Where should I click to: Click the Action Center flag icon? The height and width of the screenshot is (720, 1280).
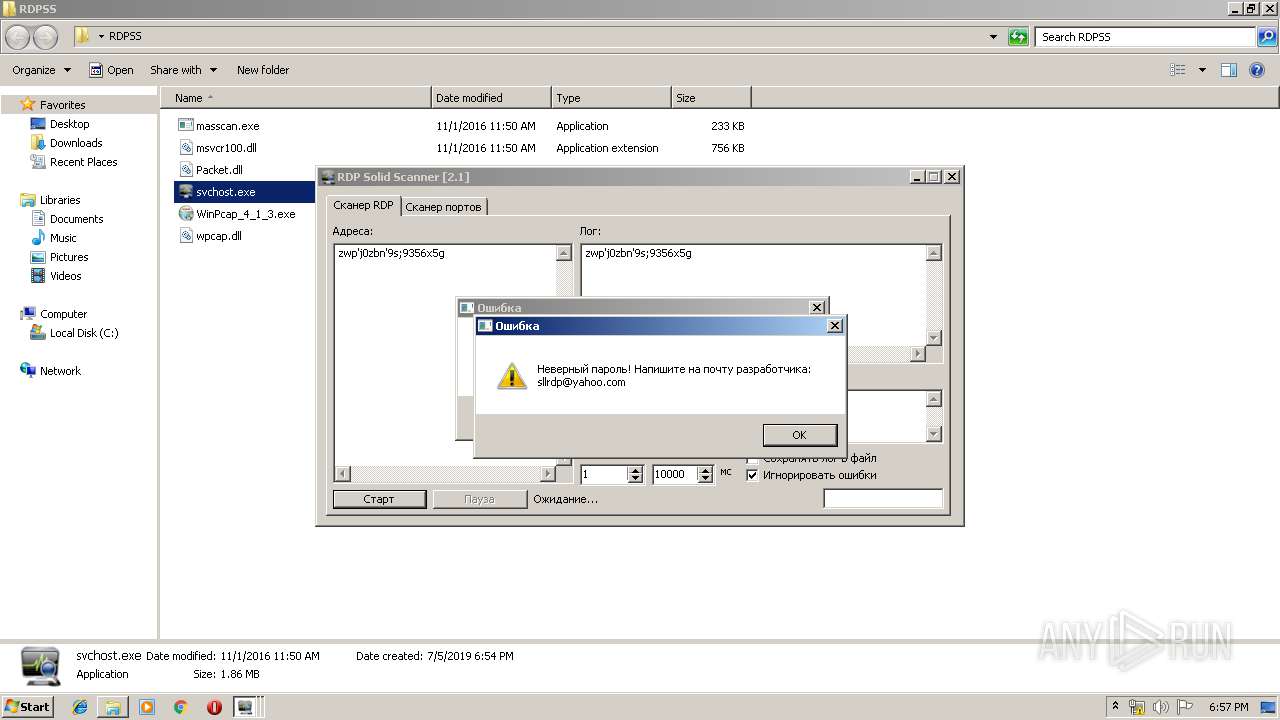tap(1186, 707)
